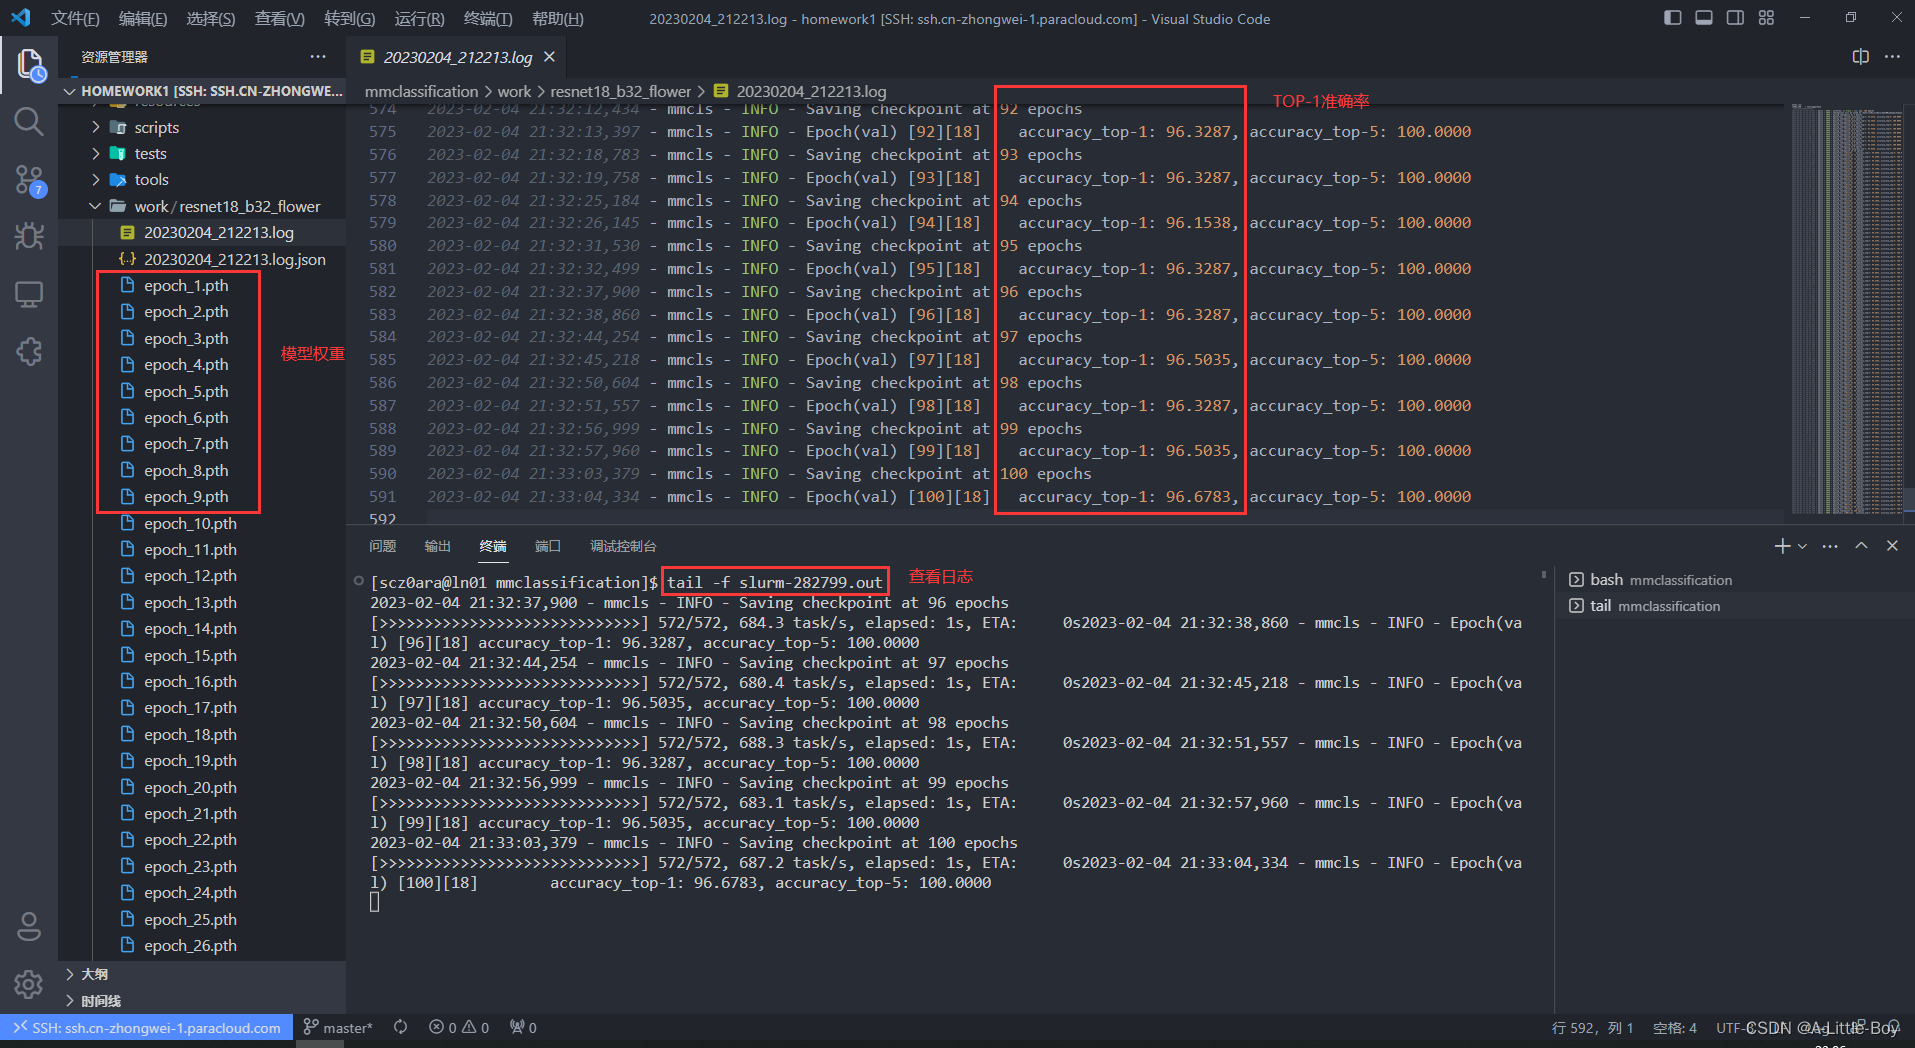
Task: Click the explorer panel more actions ellipsis
Action: (x=318, y=57)
